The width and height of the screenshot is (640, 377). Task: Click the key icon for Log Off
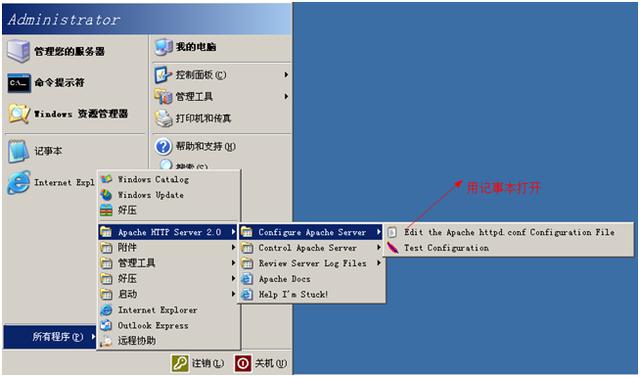(180, 363)
